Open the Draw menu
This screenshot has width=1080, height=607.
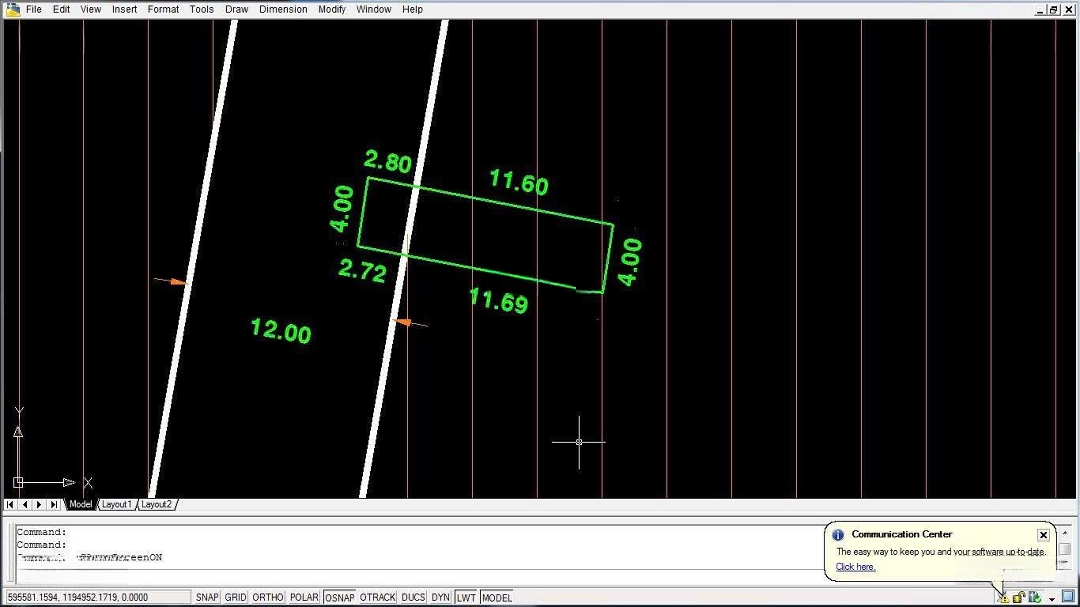click(x=236, y=9)
